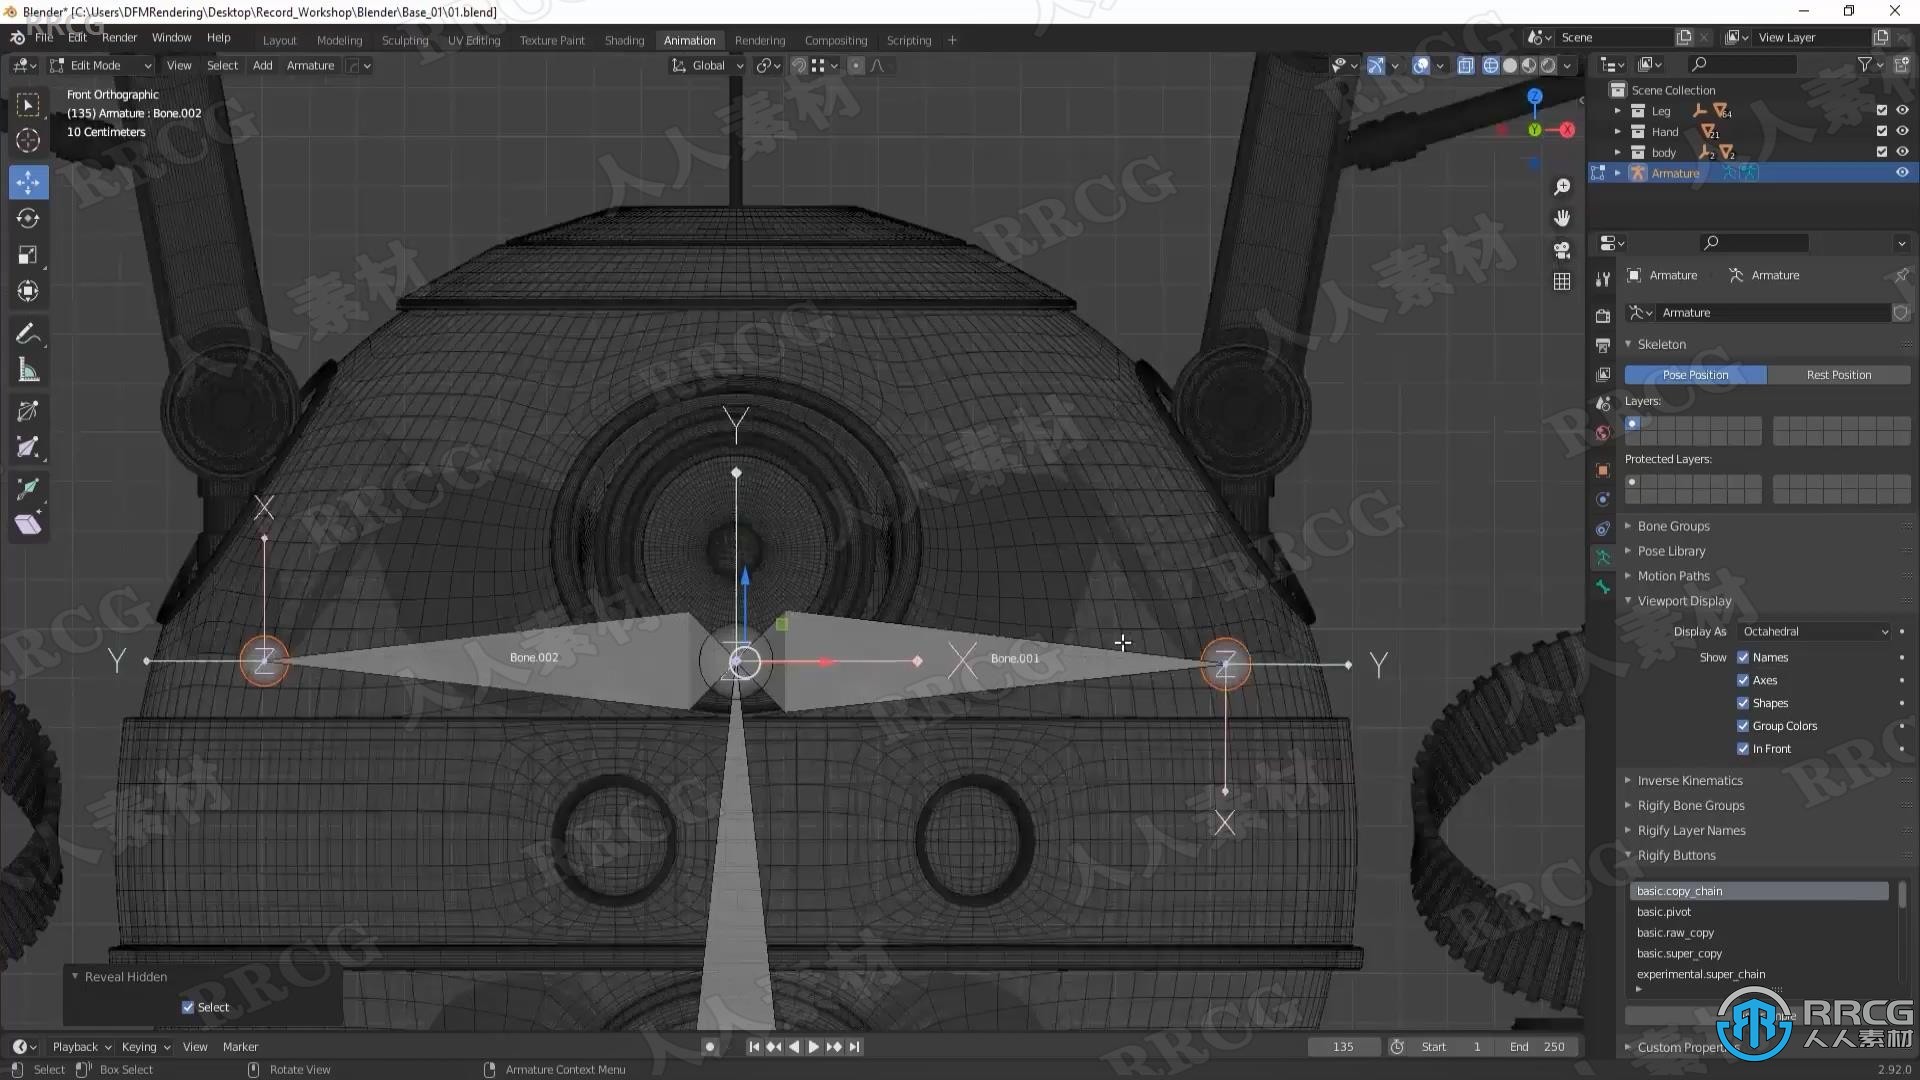Jump to the timeline start frame
Screen dimensions: 1920x1080
(x=754, y=1046)
